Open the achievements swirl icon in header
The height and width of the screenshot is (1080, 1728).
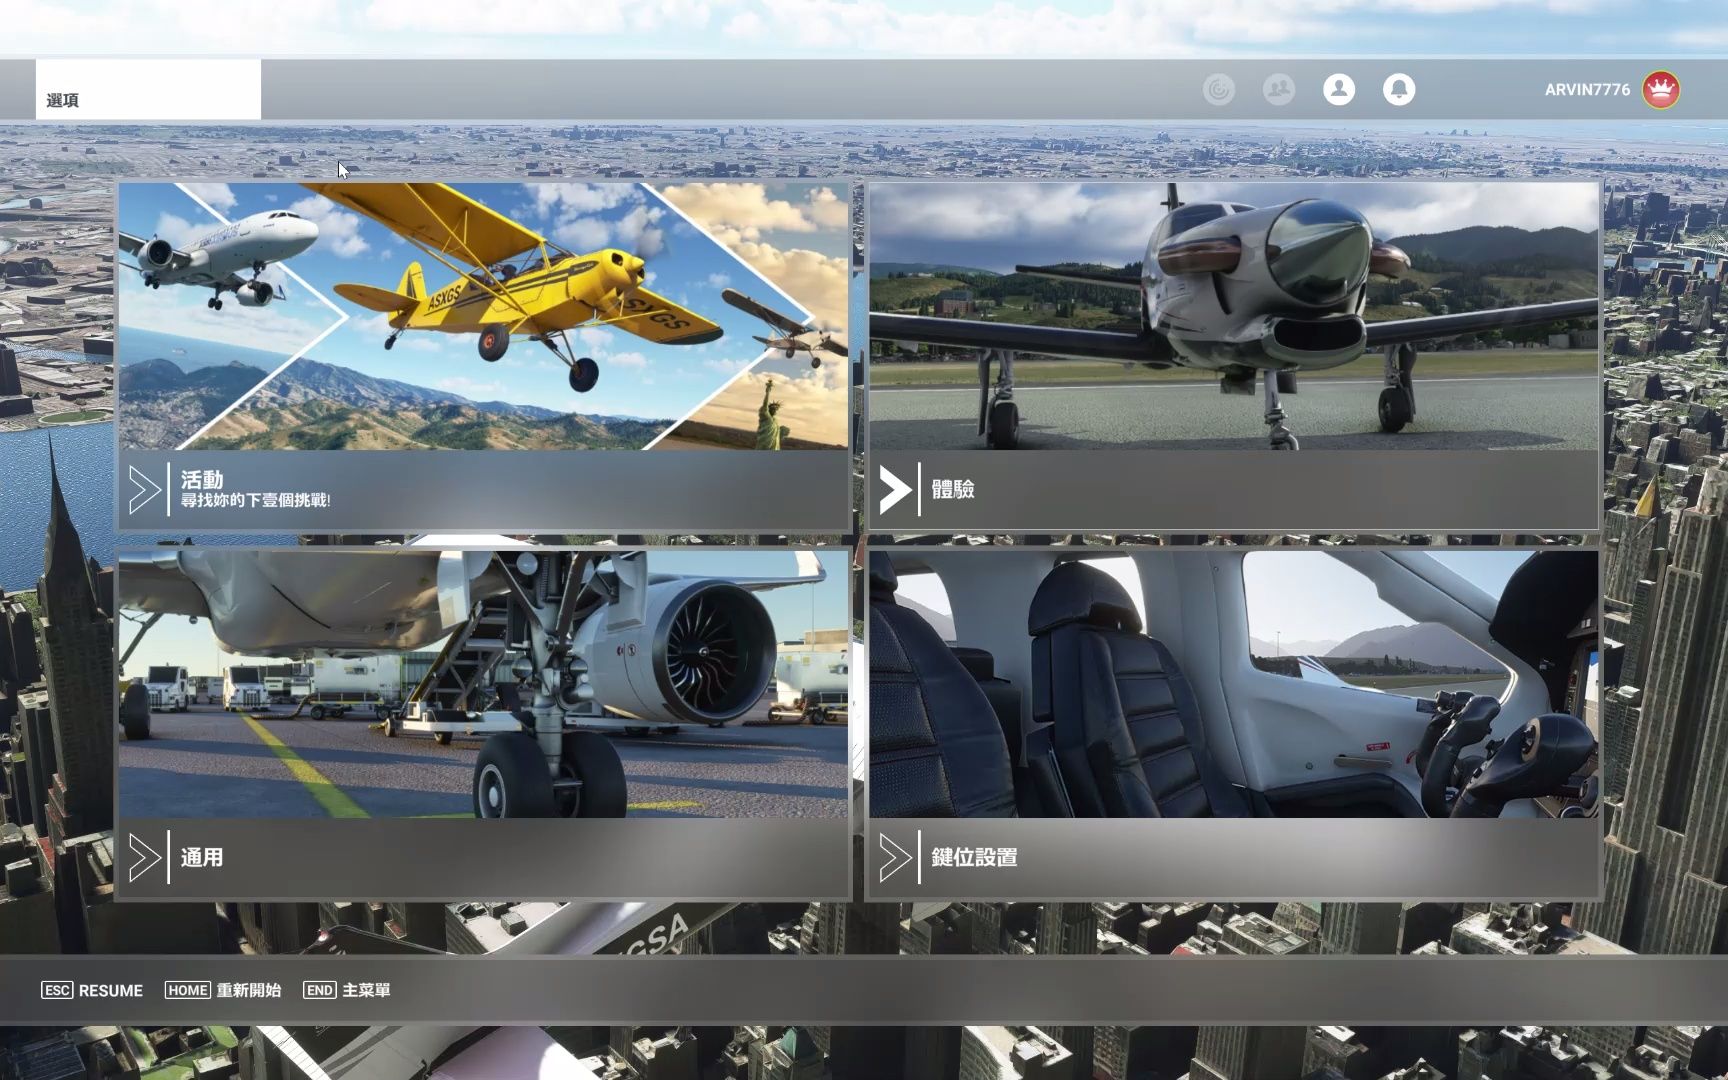(1218, 90)
